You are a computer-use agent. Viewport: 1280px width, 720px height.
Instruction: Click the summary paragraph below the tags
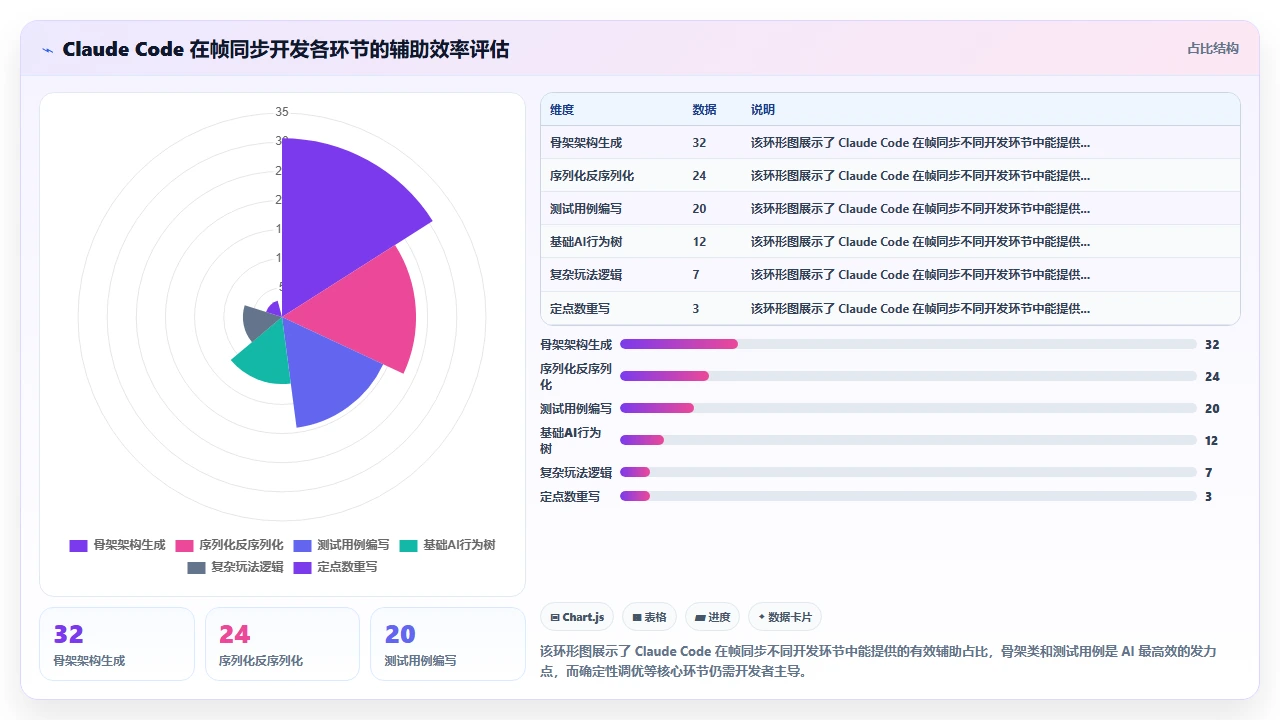pyautogui.click(x=880, y=661)
